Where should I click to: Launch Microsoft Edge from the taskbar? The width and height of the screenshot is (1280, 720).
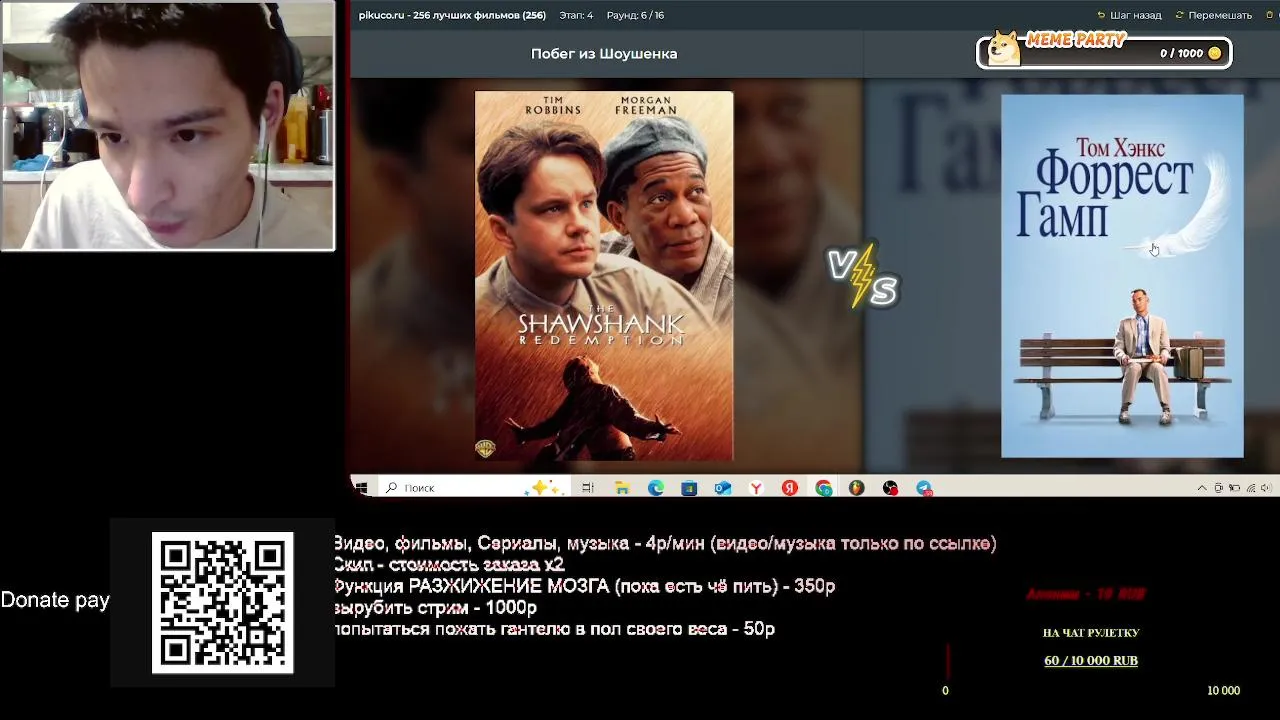656,488
